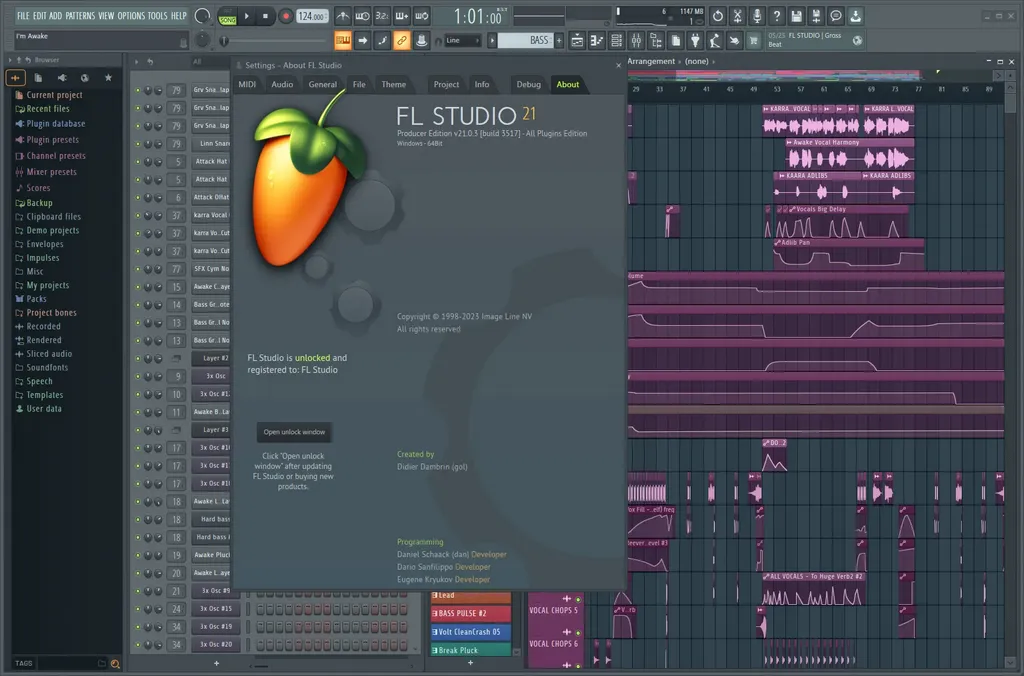Open the Piano roll view icon
Image resolution: width=1024 pixels, height=676 pixels.
coord(597,40)
